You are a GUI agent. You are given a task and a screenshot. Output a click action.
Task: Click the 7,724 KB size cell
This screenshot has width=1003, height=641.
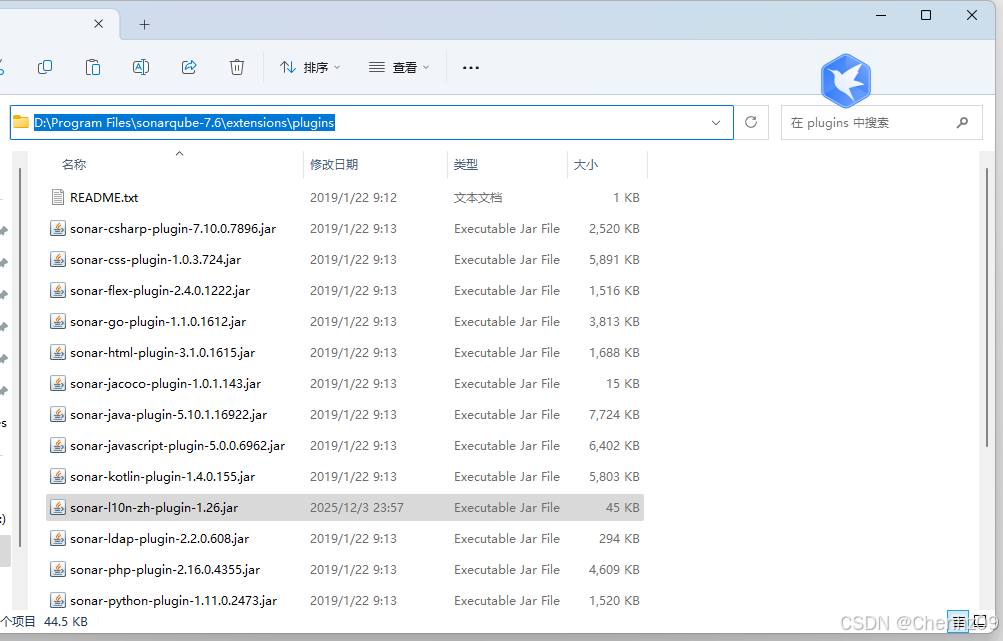click(x=614, y=415)
